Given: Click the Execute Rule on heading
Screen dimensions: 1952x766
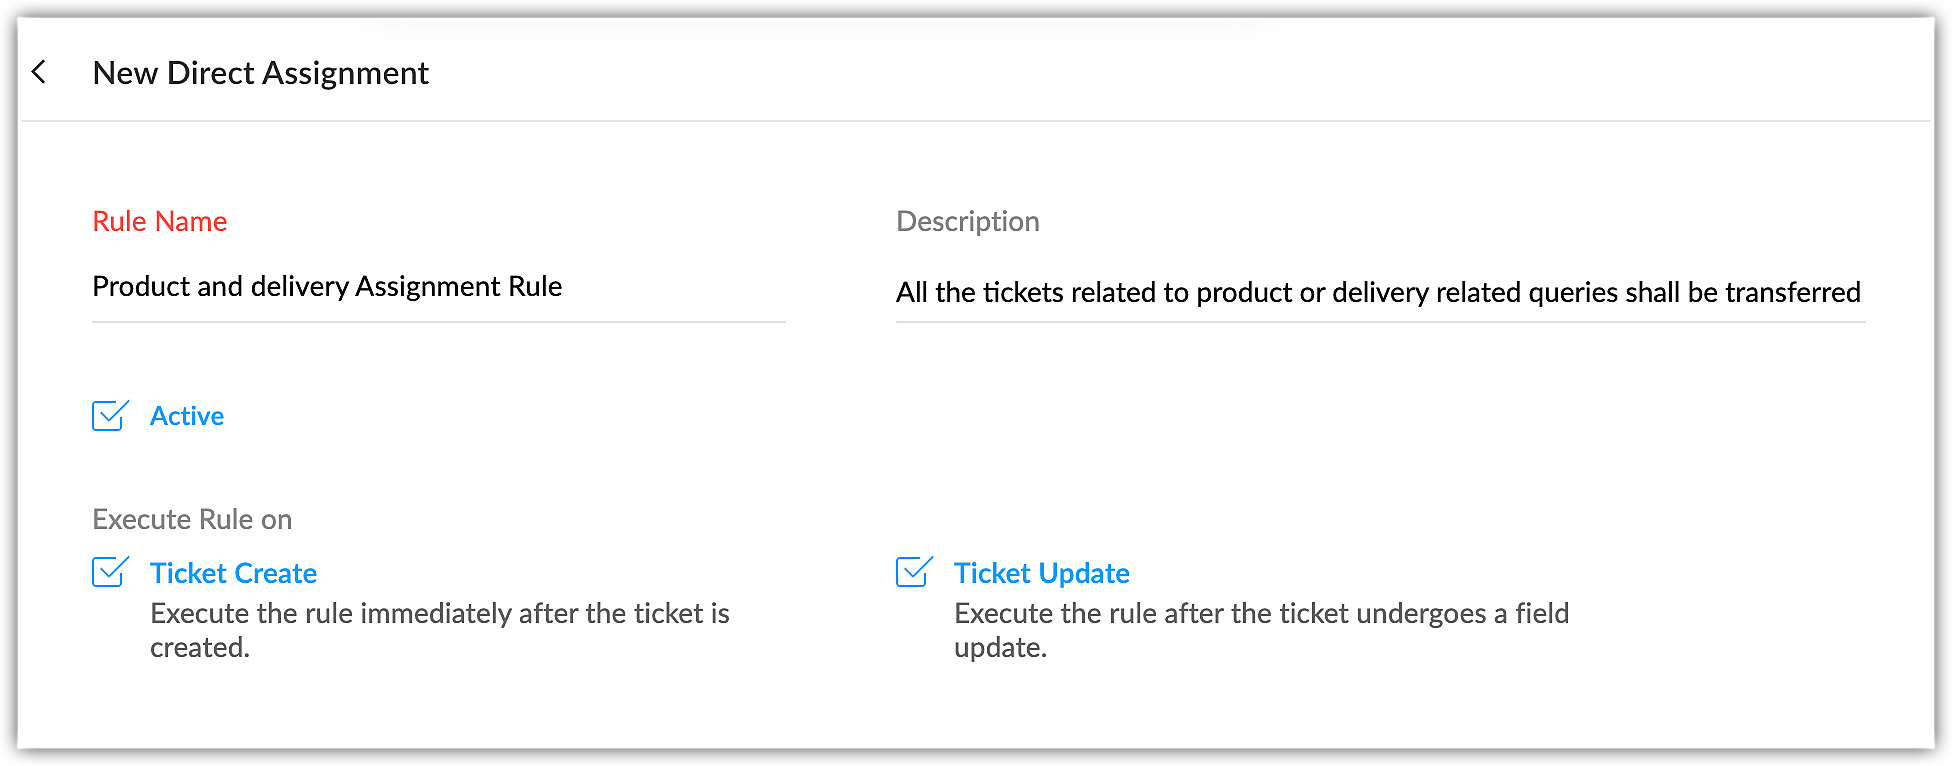Looking at the screenshot, I should [192, 520].
